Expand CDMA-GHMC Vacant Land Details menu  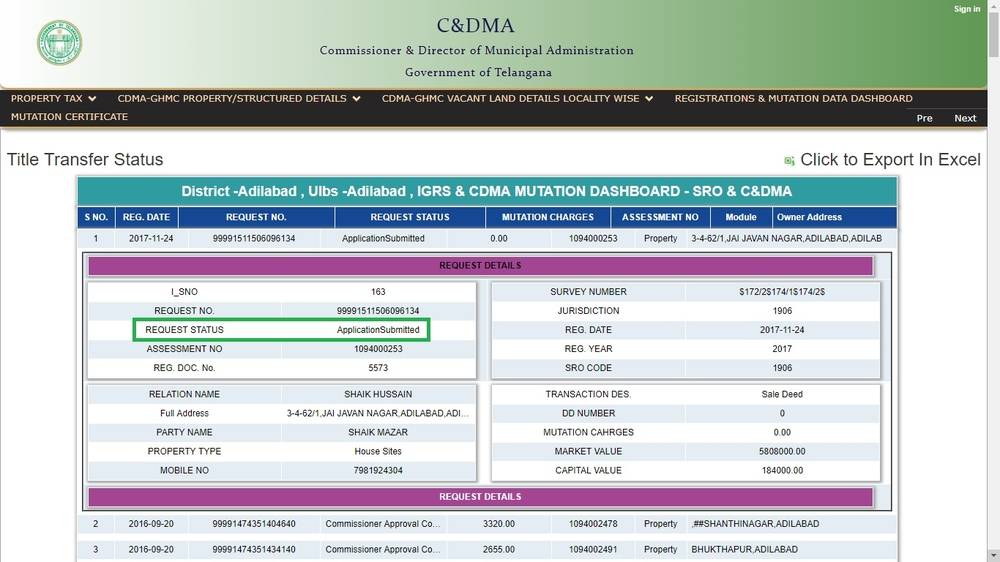click(x=517, y=99)
